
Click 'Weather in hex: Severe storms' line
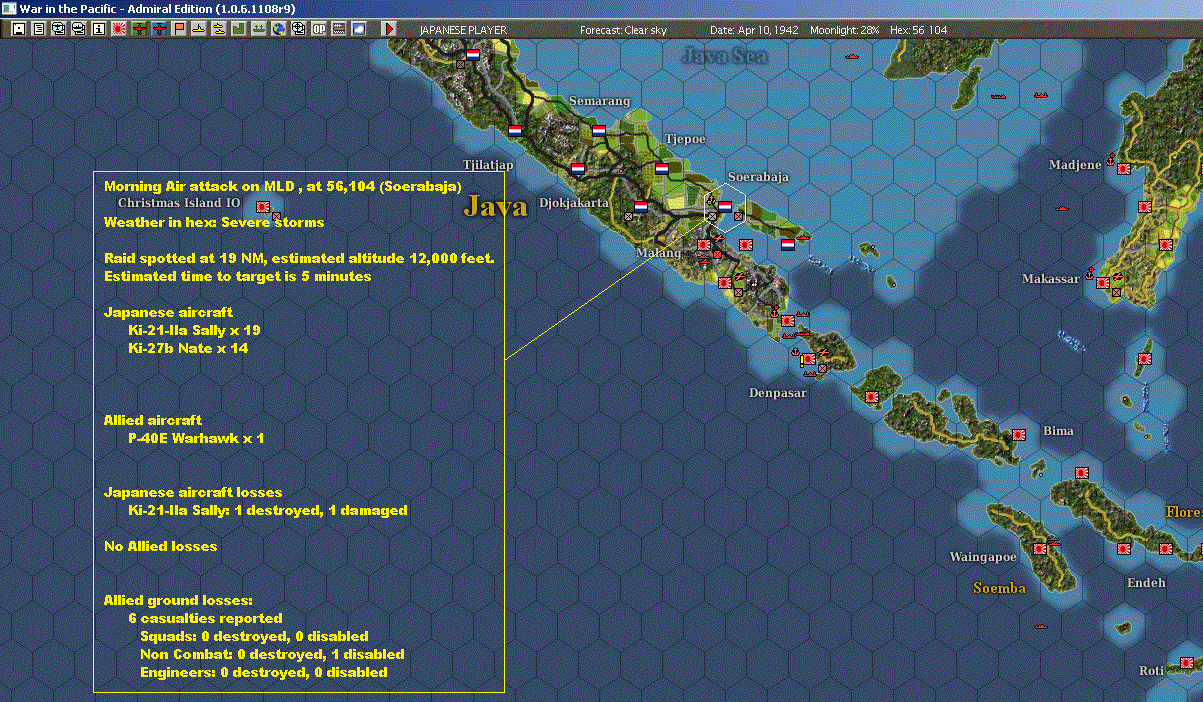click(214, 222)
